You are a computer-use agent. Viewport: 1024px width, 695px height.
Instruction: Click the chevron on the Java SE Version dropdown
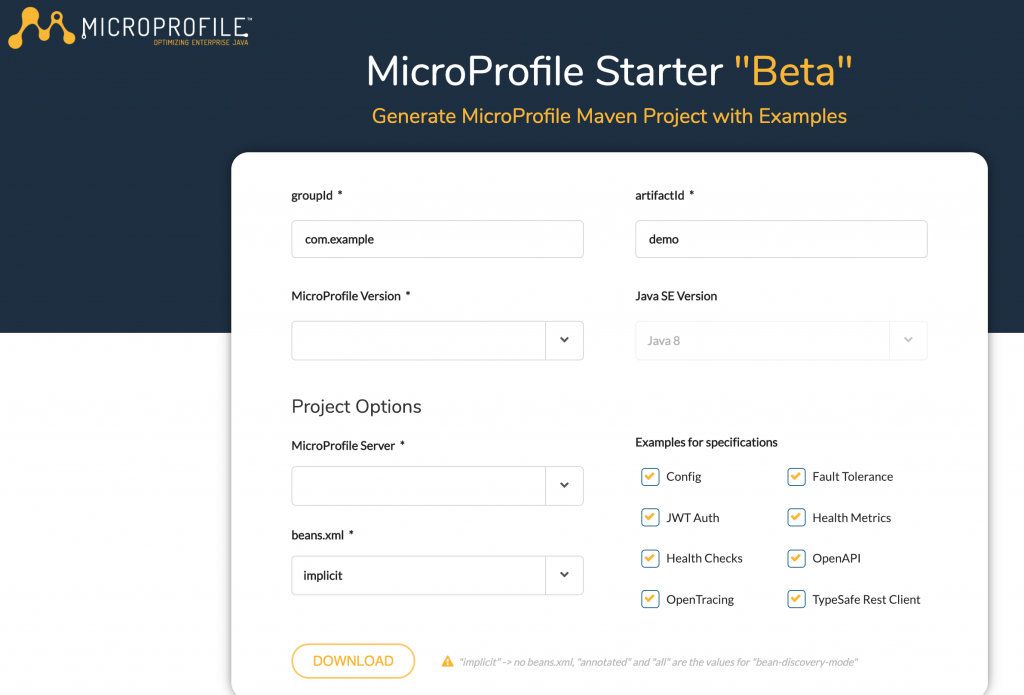(908, 340)
